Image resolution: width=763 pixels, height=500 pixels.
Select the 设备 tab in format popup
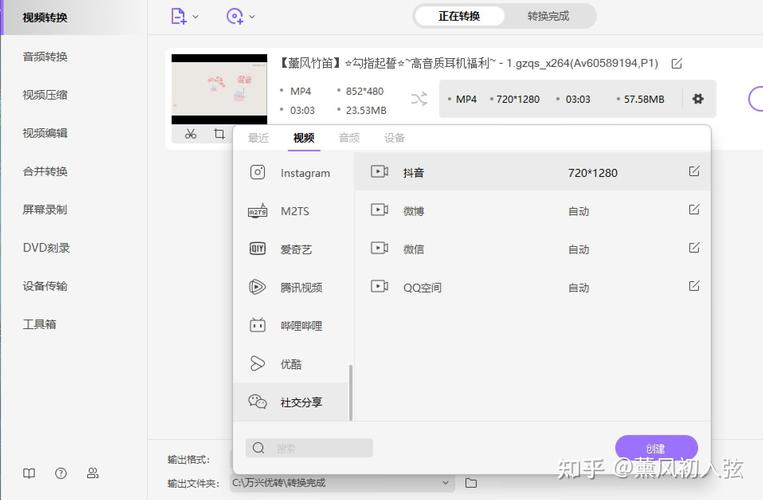tap(394, 138)
